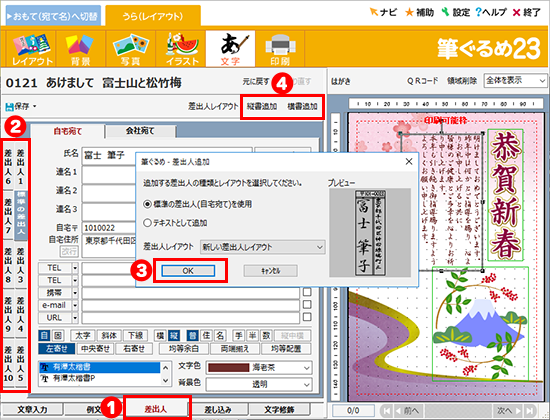Open the 文字修飾 bottom tab

[x=279, y=409]
